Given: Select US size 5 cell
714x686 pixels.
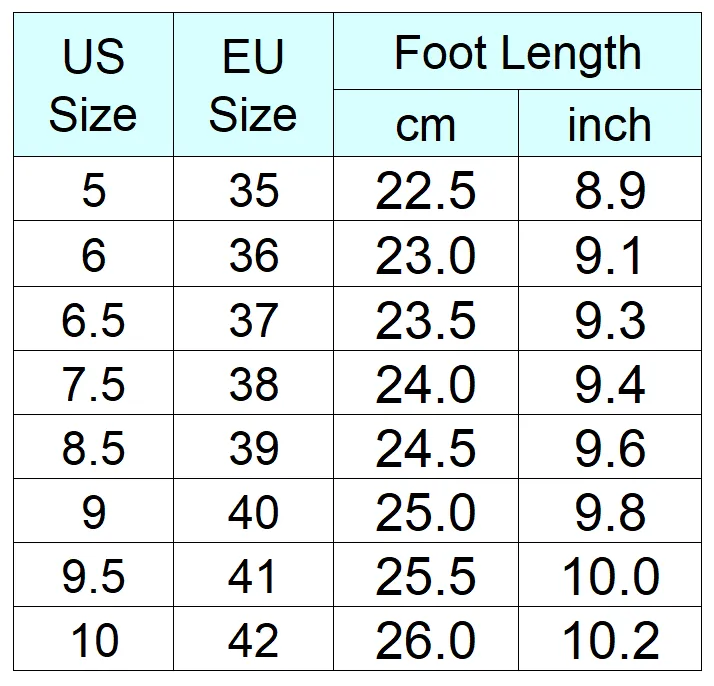Looking at the screenshot, I should click(93, 189).
